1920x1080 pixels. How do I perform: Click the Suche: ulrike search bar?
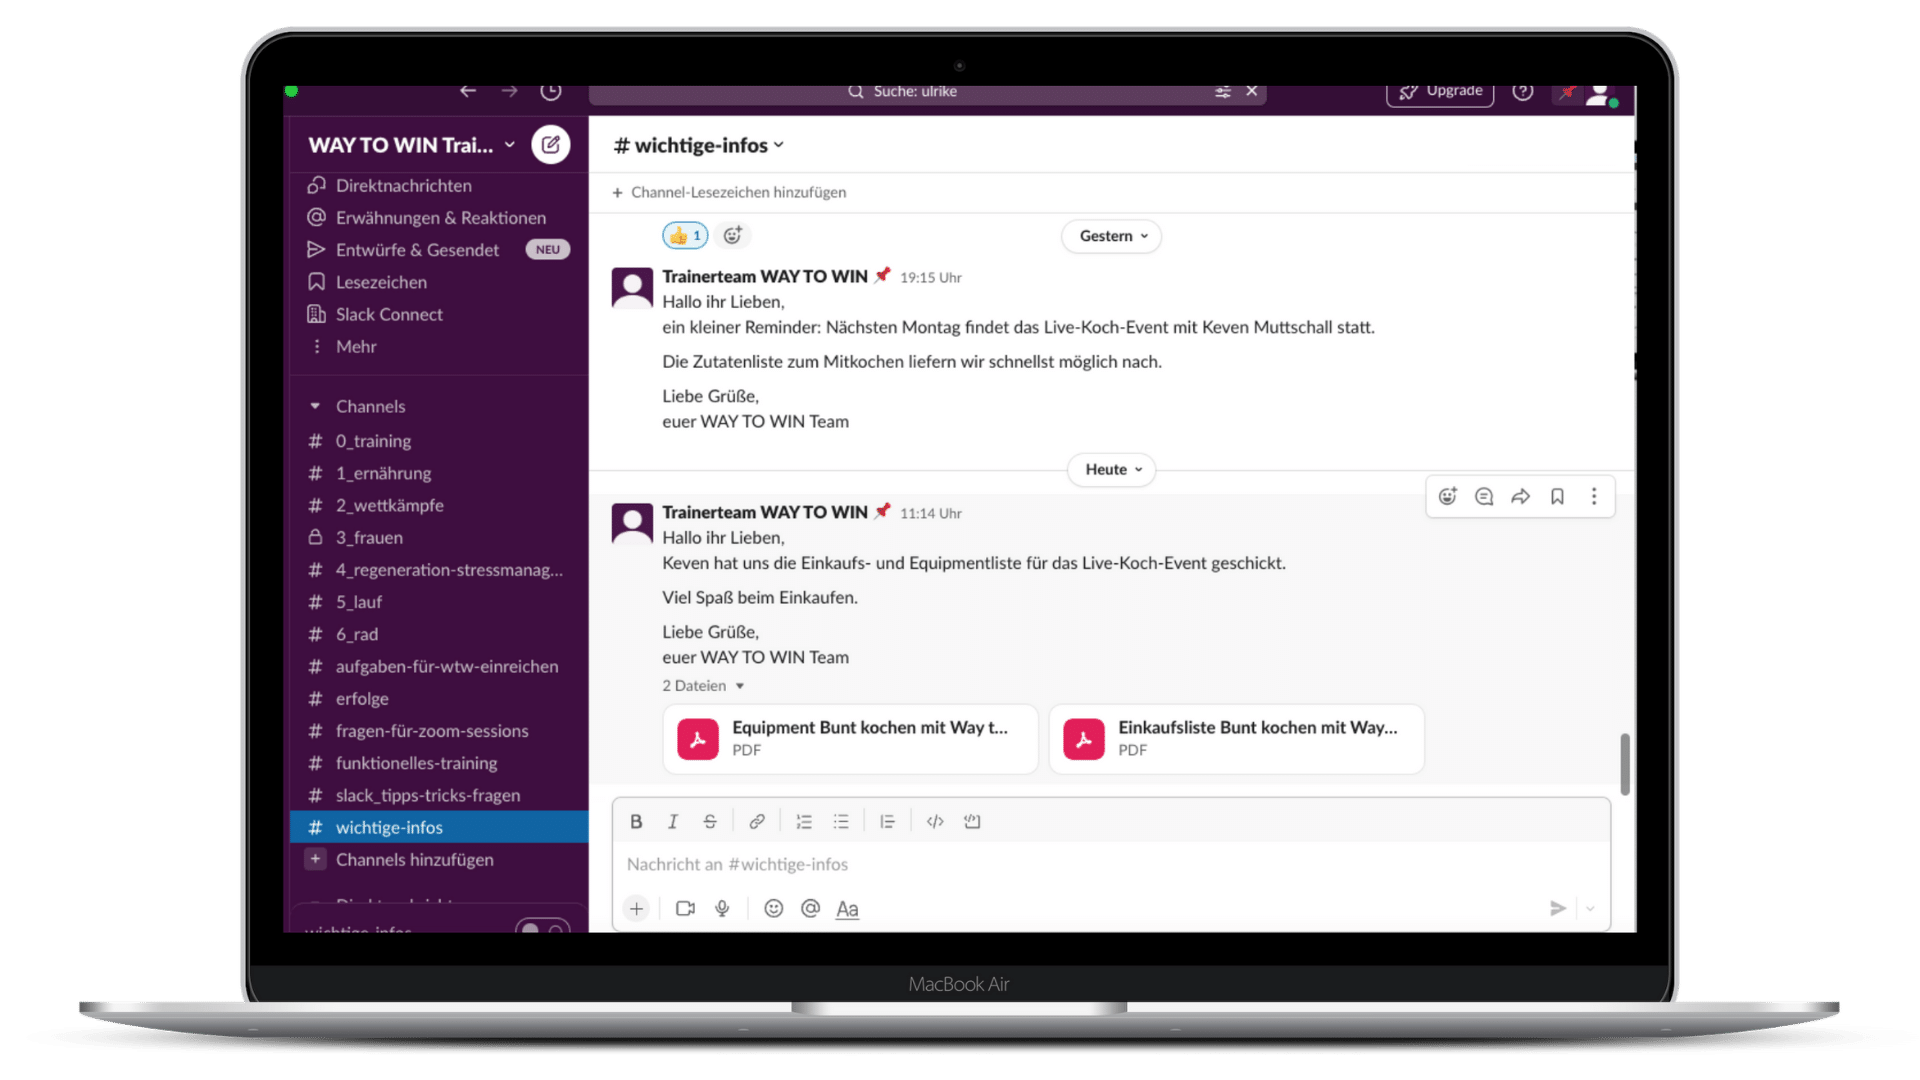click(927, 92)
